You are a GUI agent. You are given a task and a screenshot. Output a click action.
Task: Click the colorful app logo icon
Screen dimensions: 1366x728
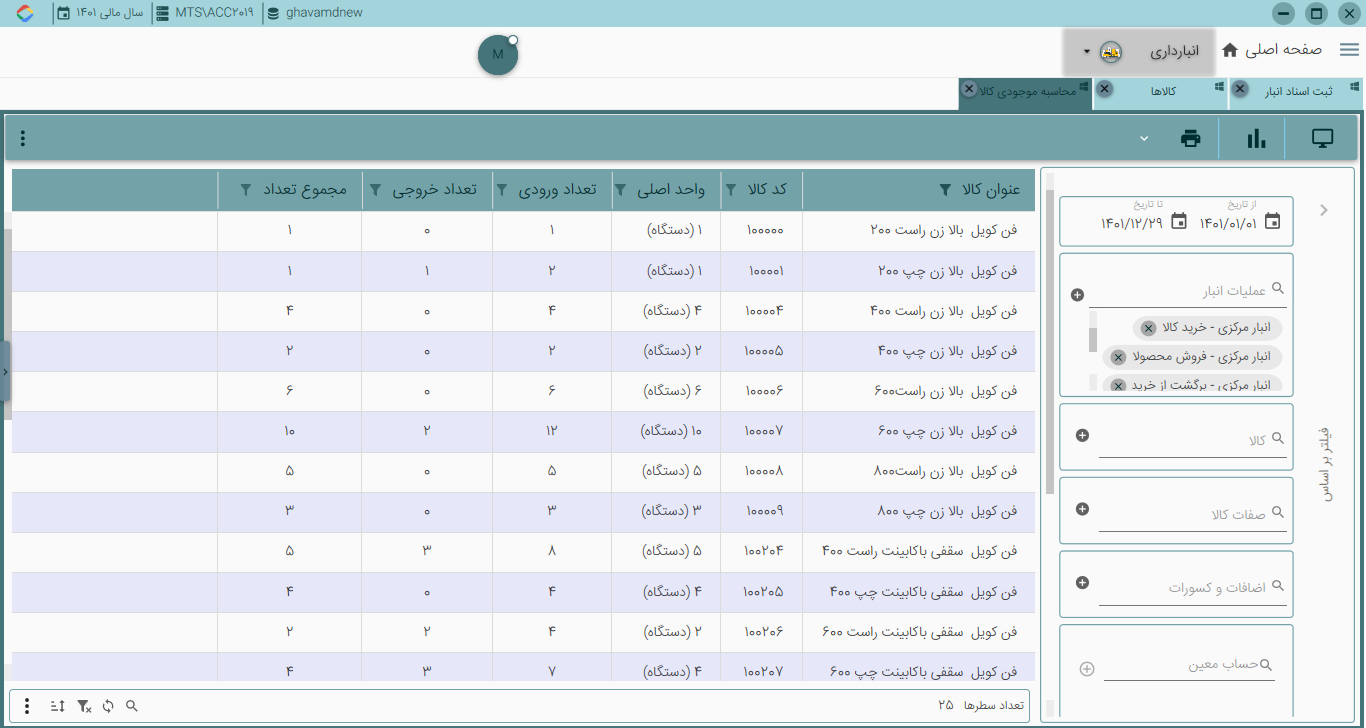[x=27, y=14]
